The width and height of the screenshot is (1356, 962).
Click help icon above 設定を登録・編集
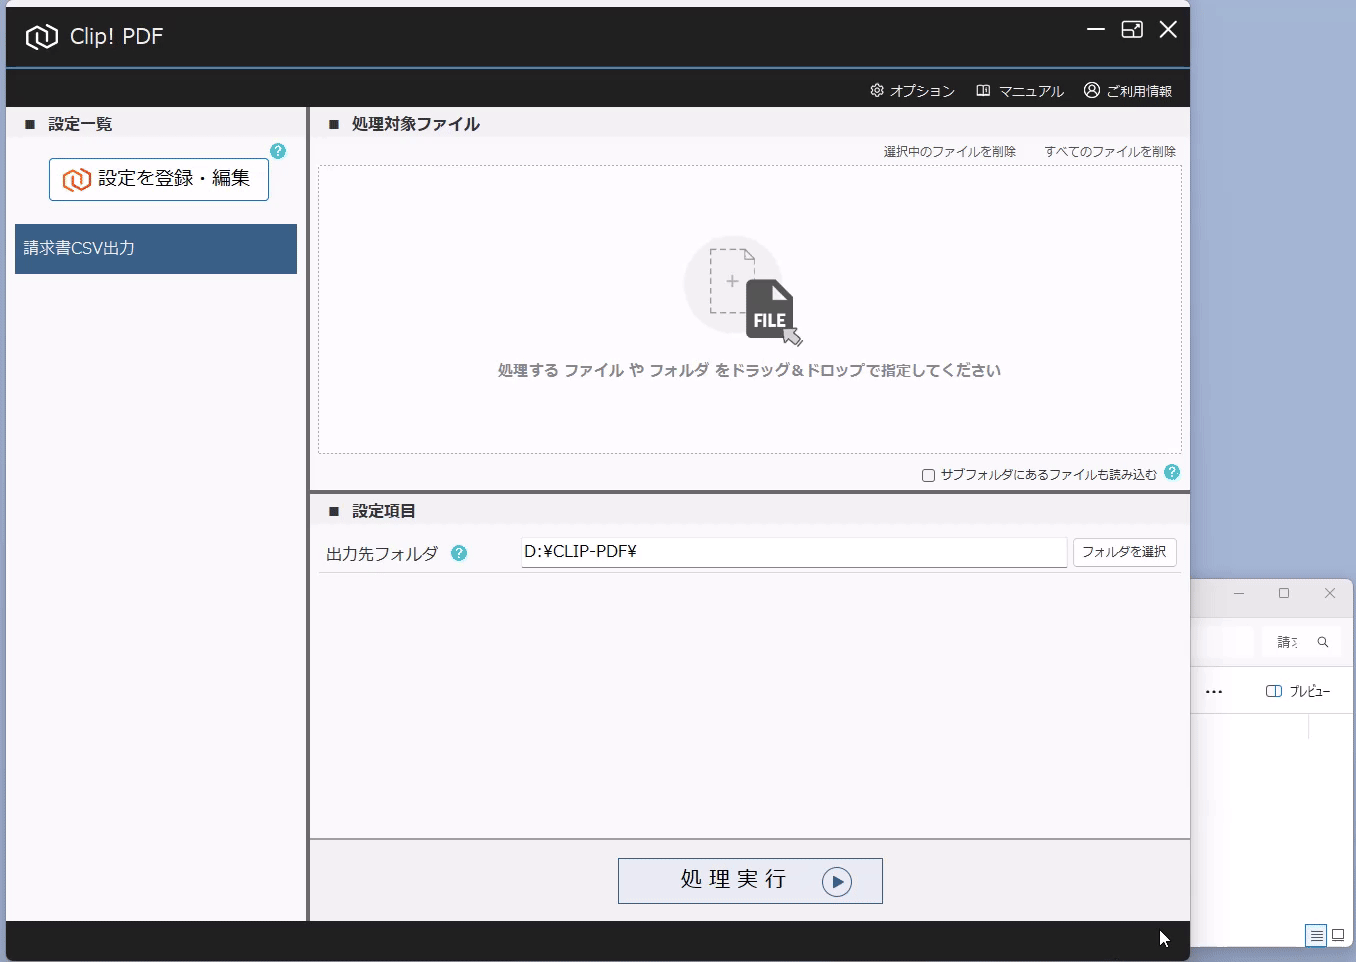pos(278,151)
